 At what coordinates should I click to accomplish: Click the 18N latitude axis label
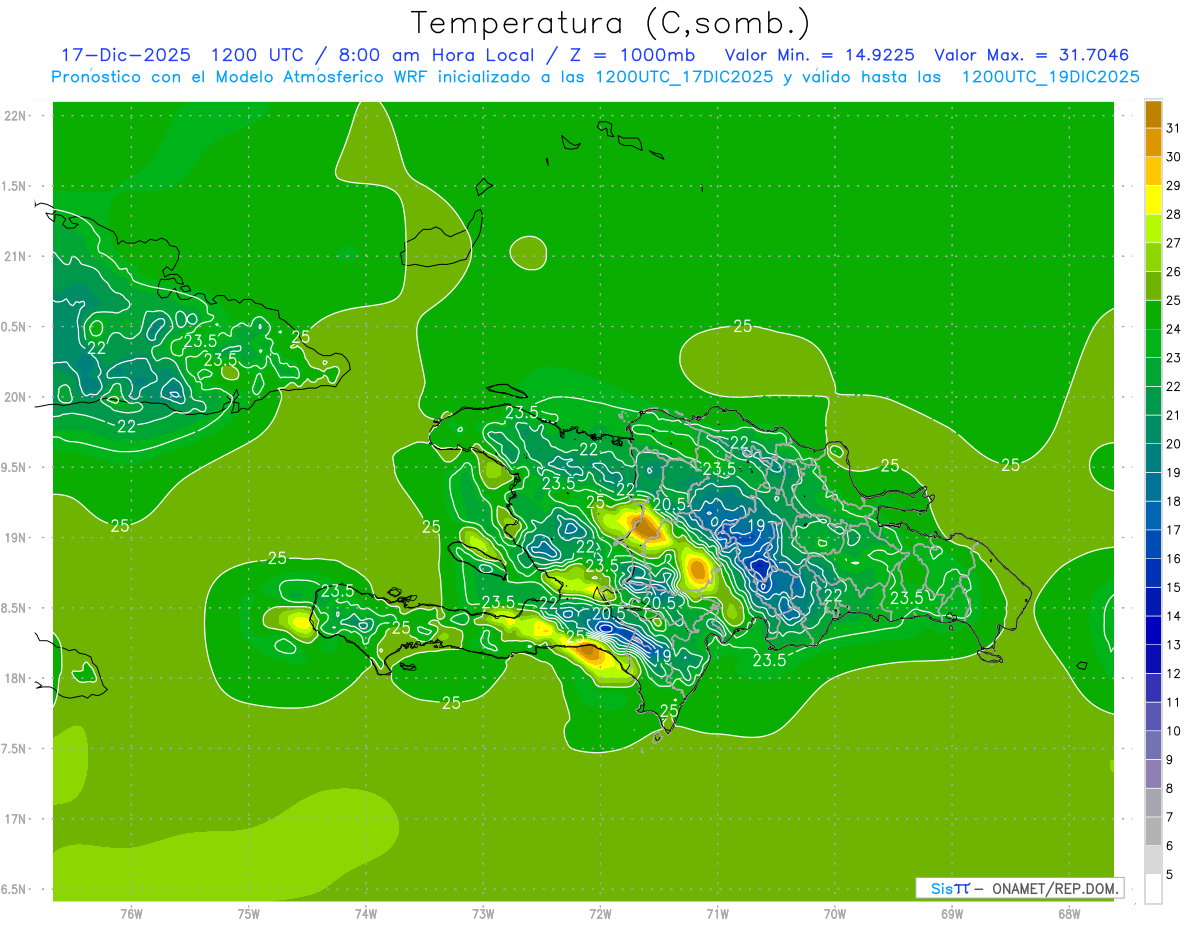click(16, 679)
